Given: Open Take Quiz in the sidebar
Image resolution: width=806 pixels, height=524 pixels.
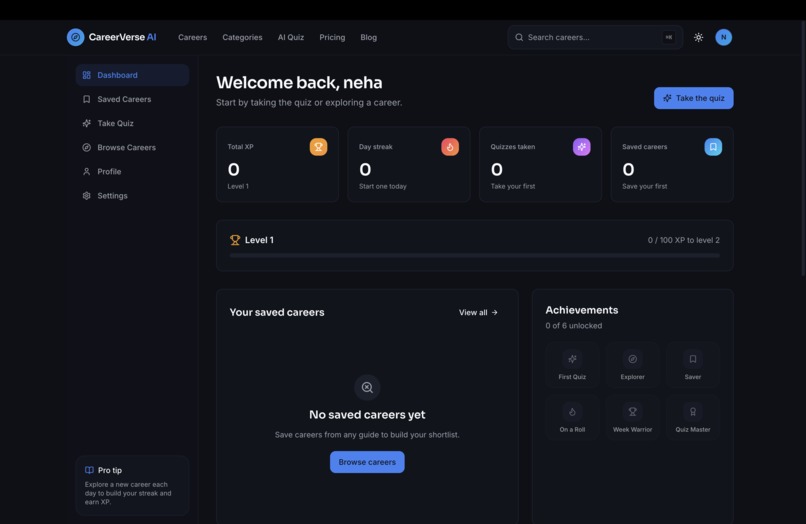Looking at the screenshot, I should (x=132, y=123).
